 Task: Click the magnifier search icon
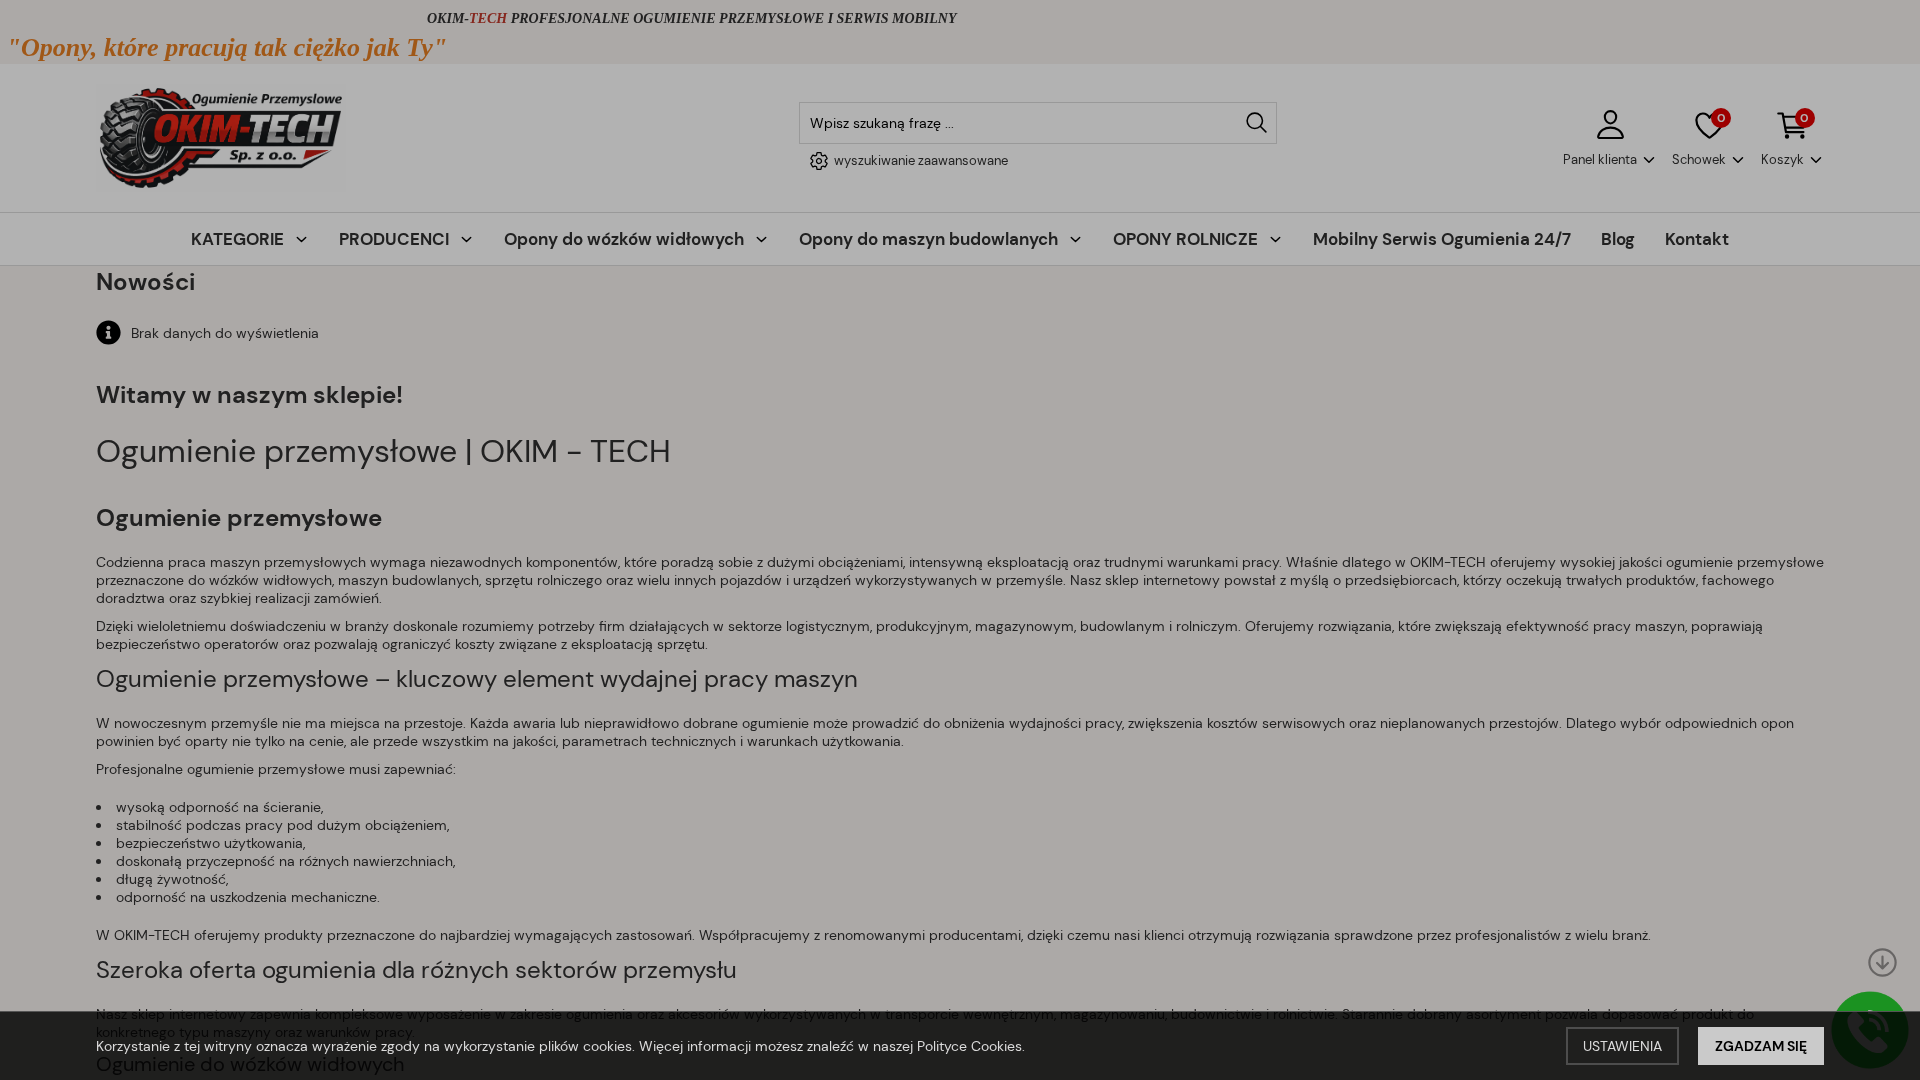click(1256, 123)
